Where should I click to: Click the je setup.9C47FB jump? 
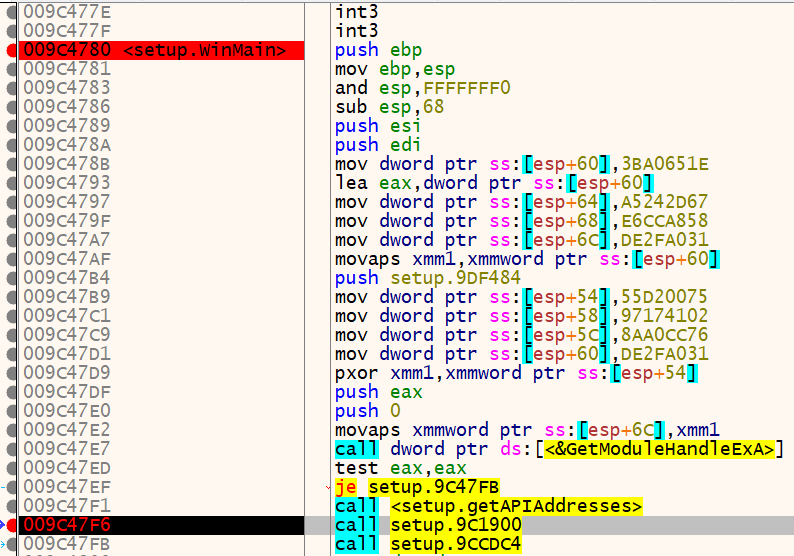click(417, 487)
